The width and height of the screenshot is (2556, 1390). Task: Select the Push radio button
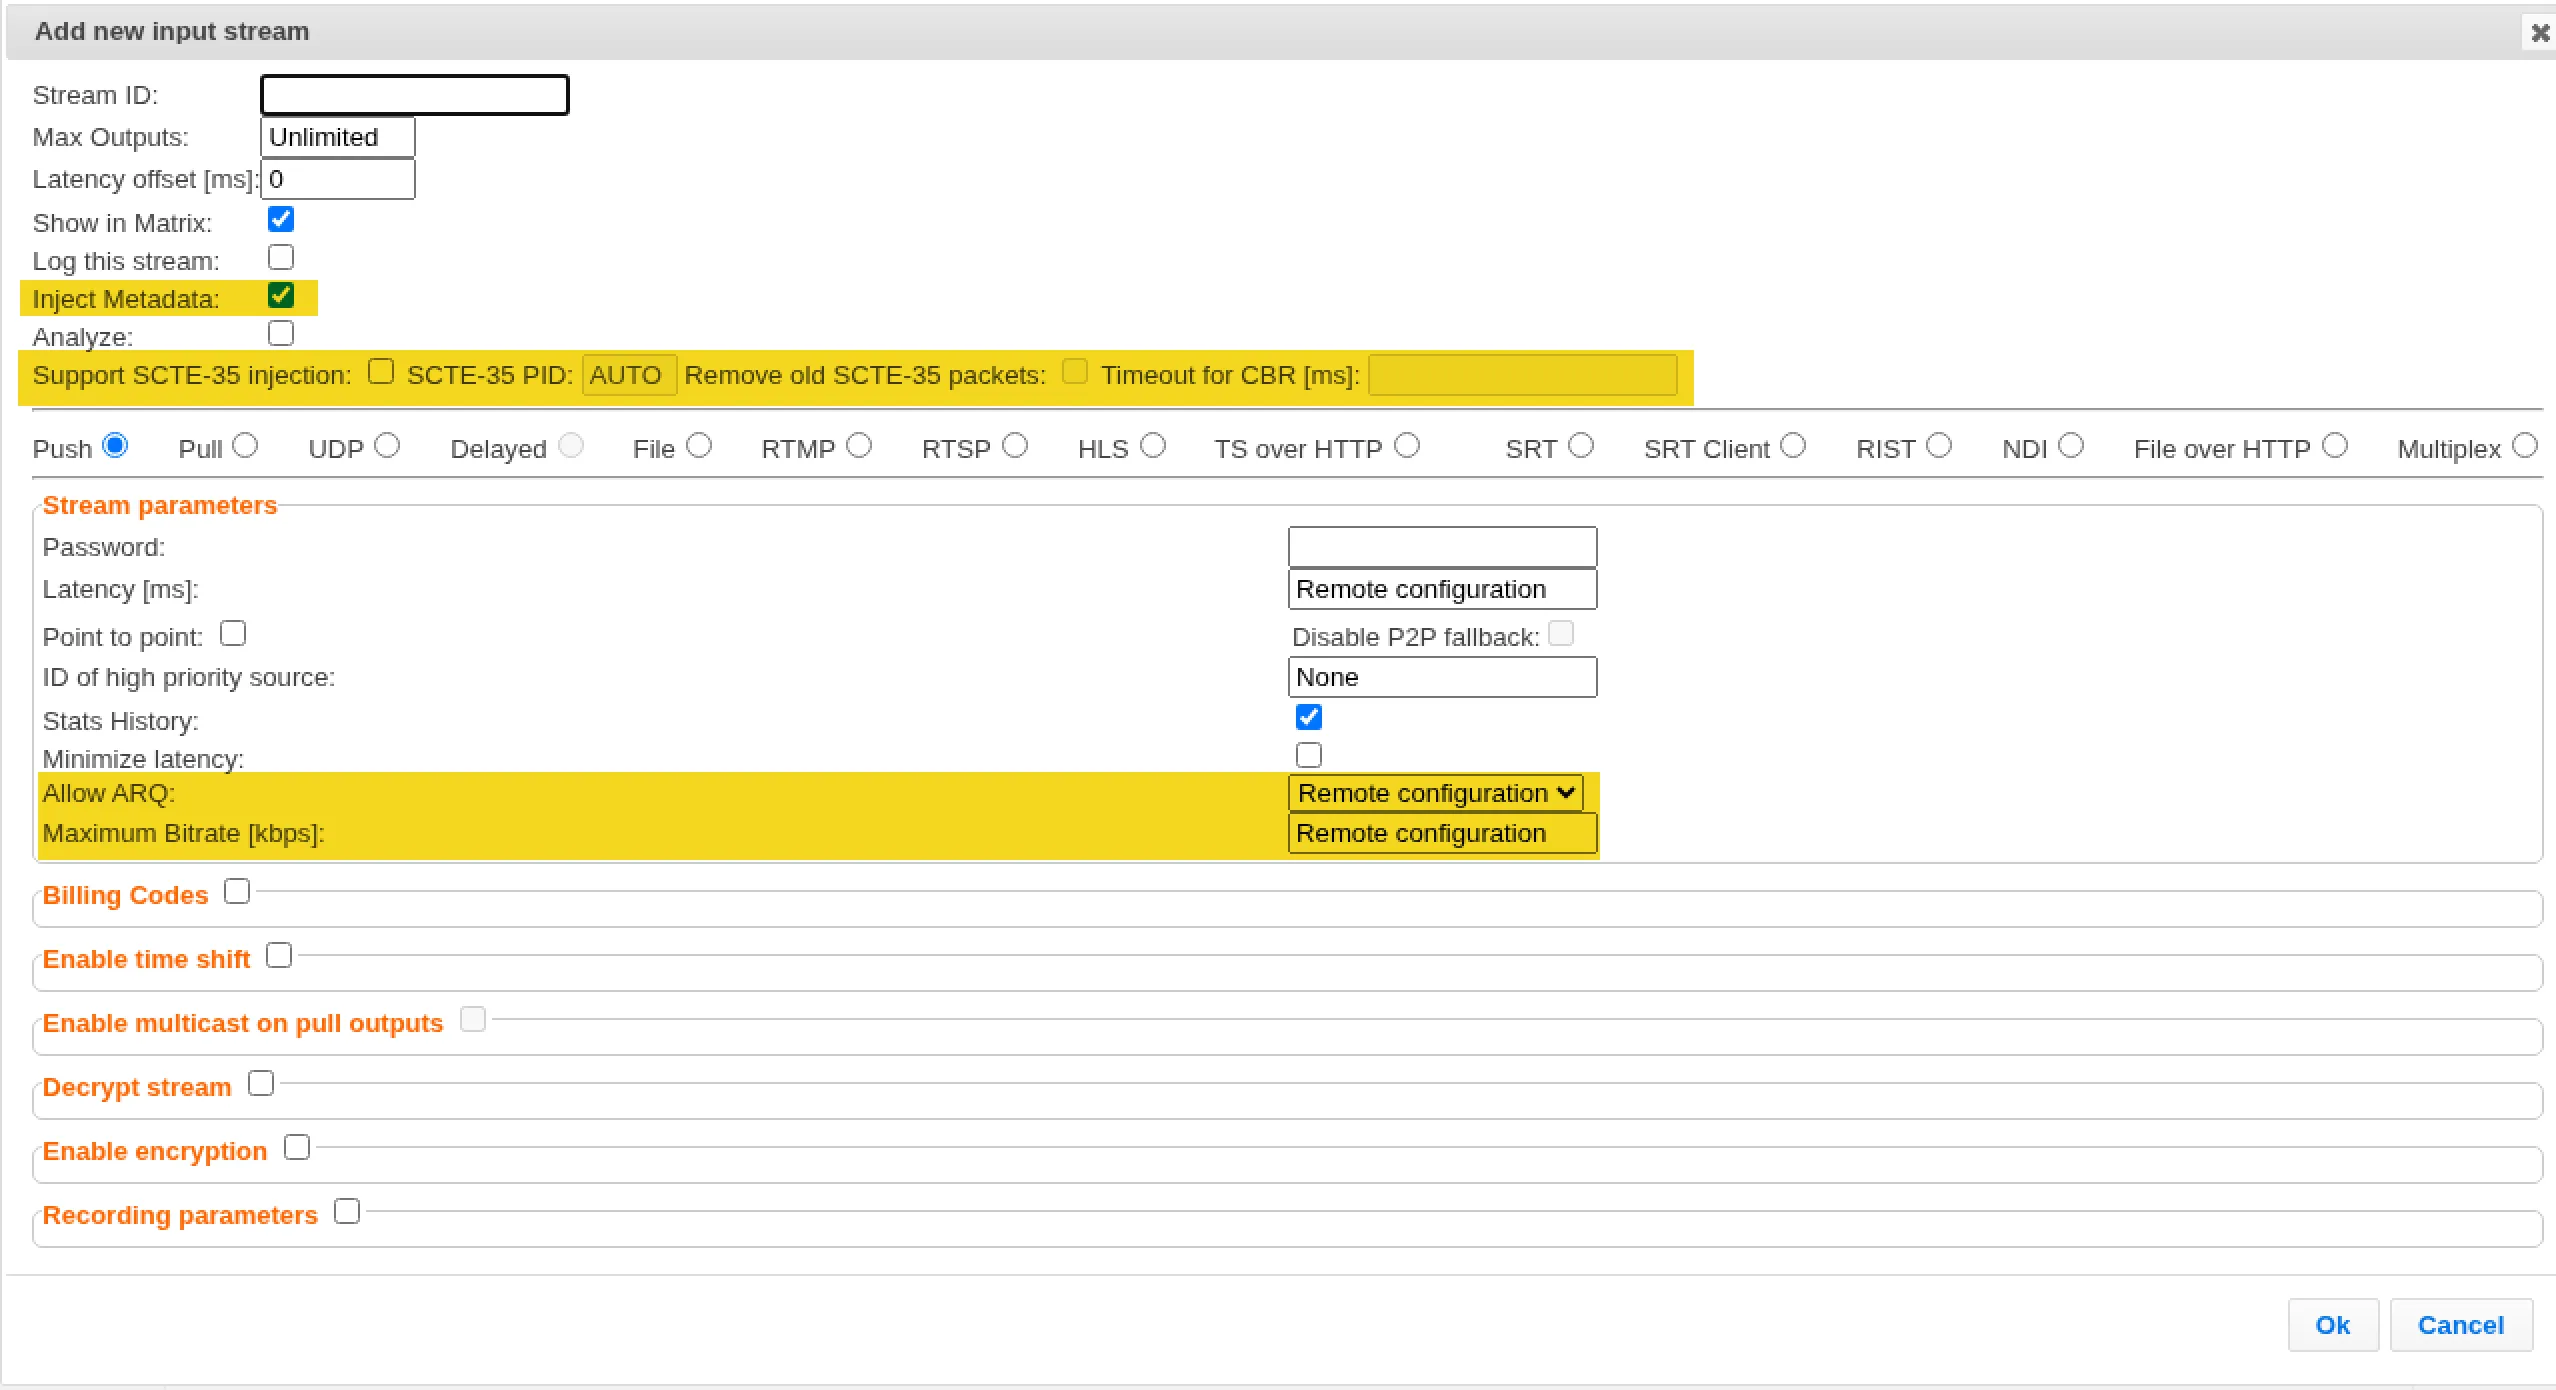116,445
